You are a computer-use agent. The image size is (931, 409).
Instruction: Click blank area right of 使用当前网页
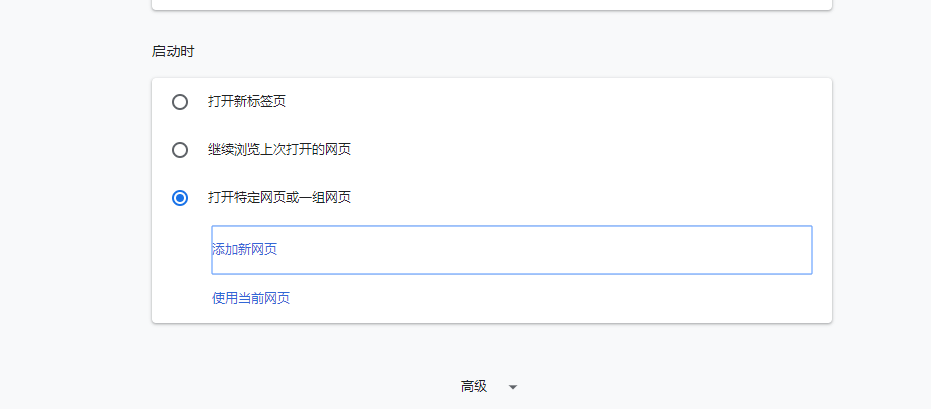[550, 298]
